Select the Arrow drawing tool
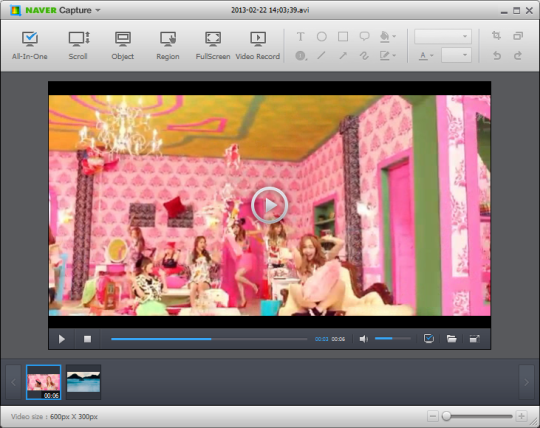 coord(343,55)
